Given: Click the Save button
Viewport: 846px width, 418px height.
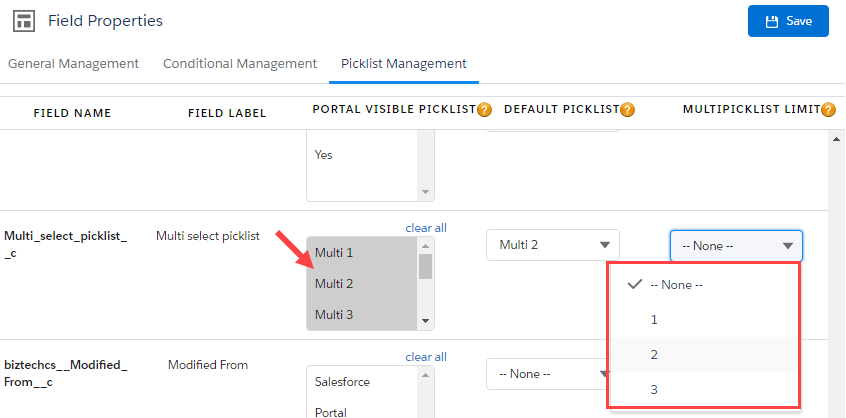Looking at the screenshot, I should [788, 21].
